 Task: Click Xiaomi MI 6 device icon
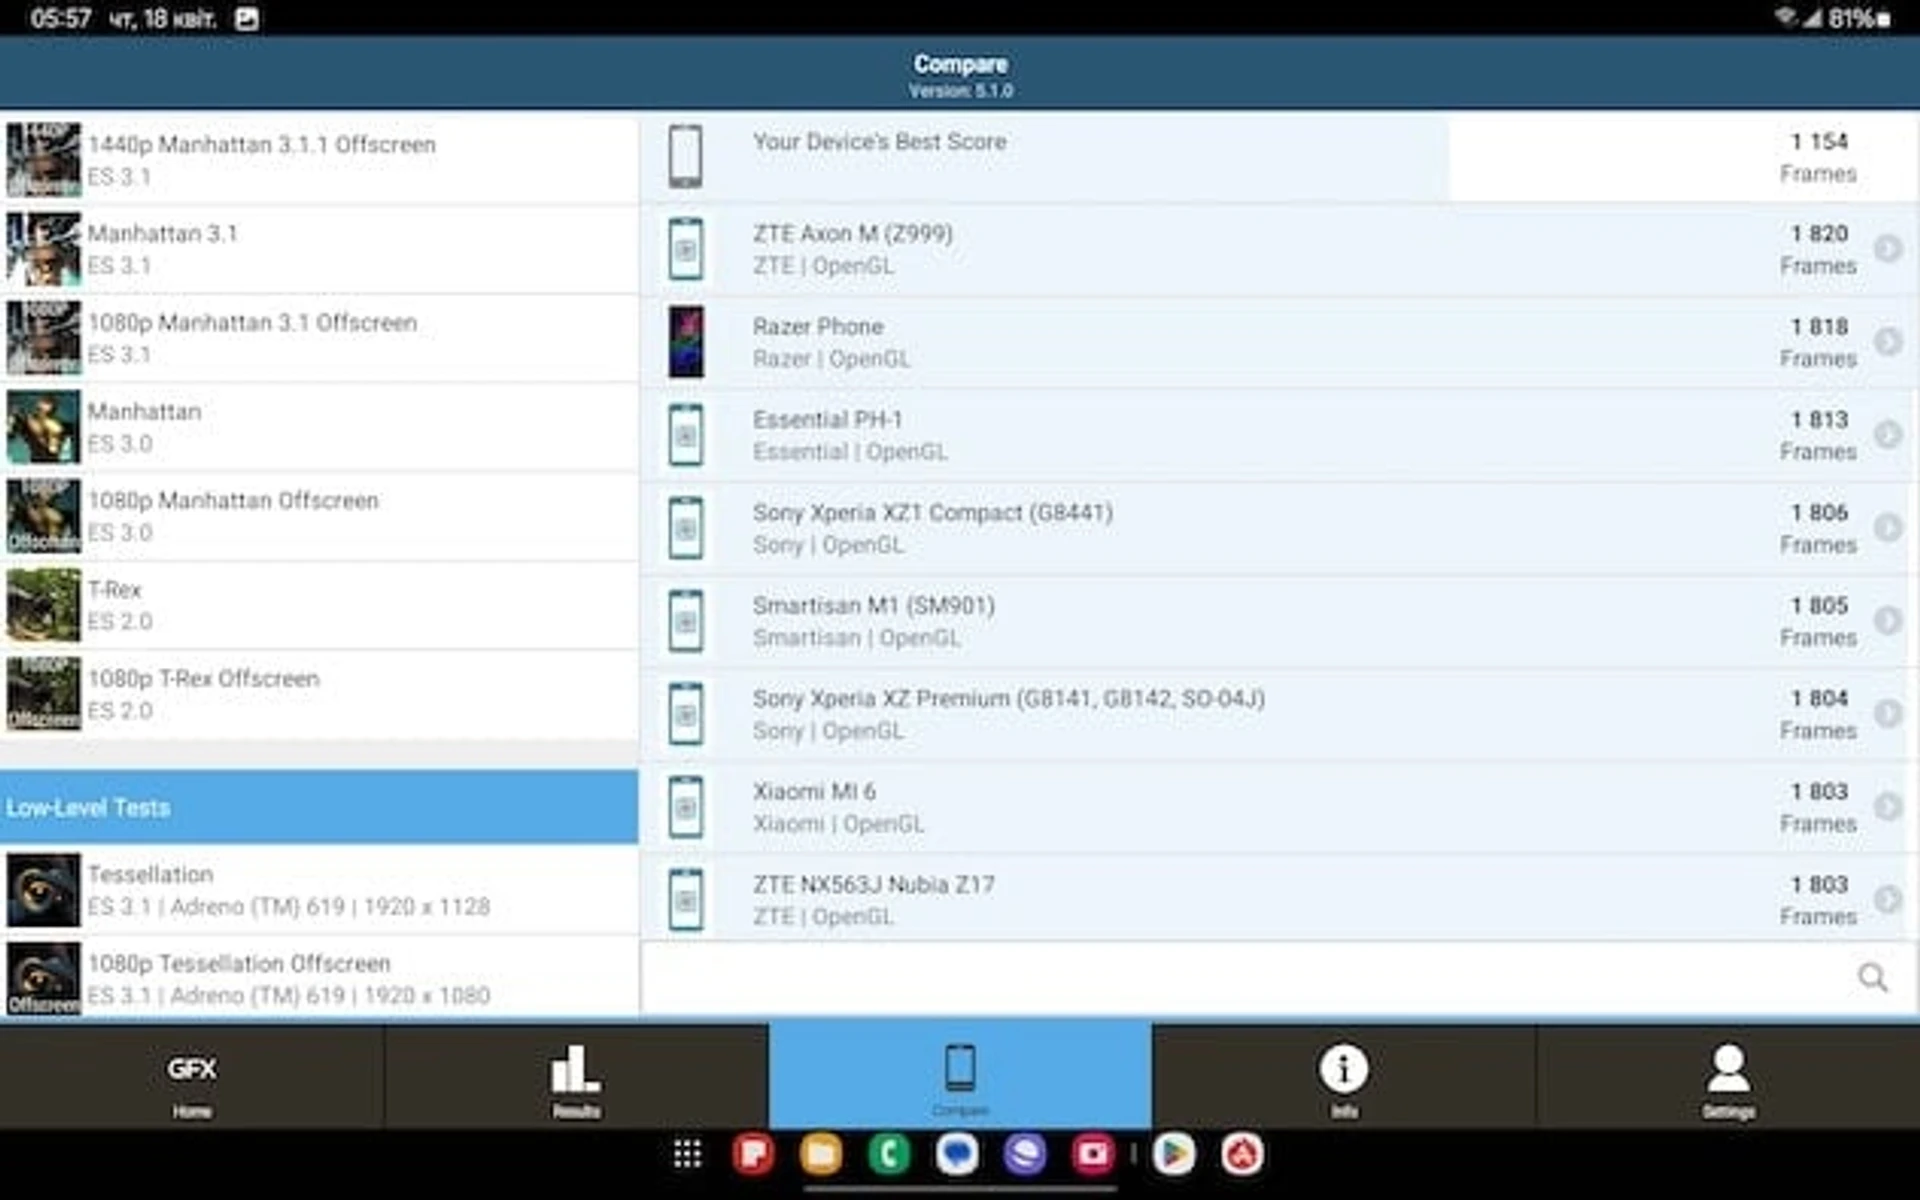coord(685,807)
